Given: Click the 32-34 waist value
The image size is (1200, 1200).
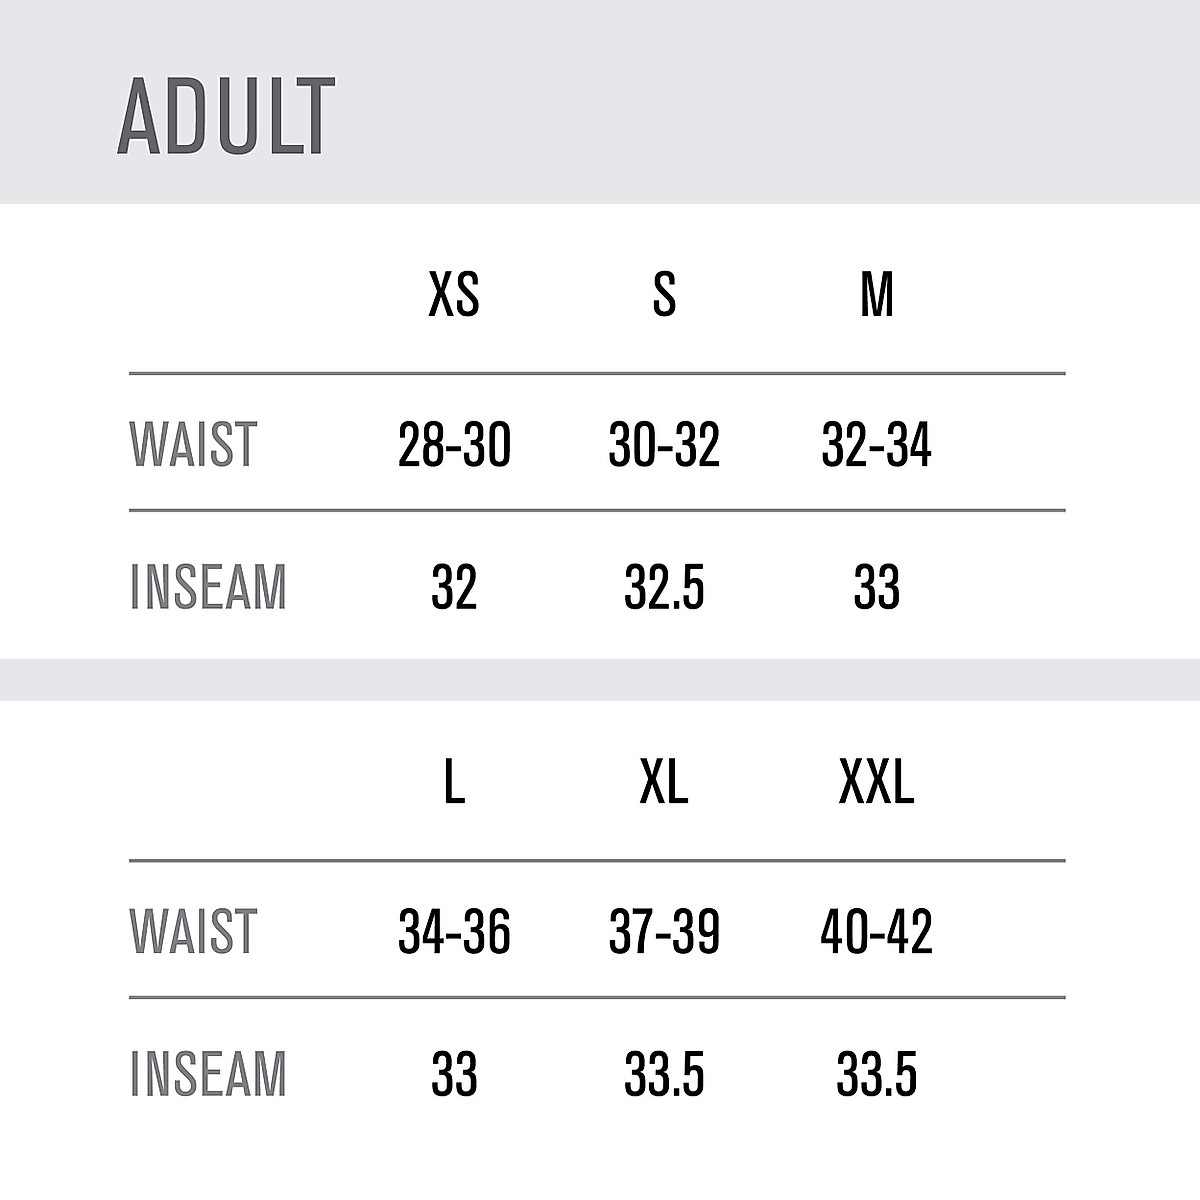Looking at the screenshot, I should [x=877, y=445].
